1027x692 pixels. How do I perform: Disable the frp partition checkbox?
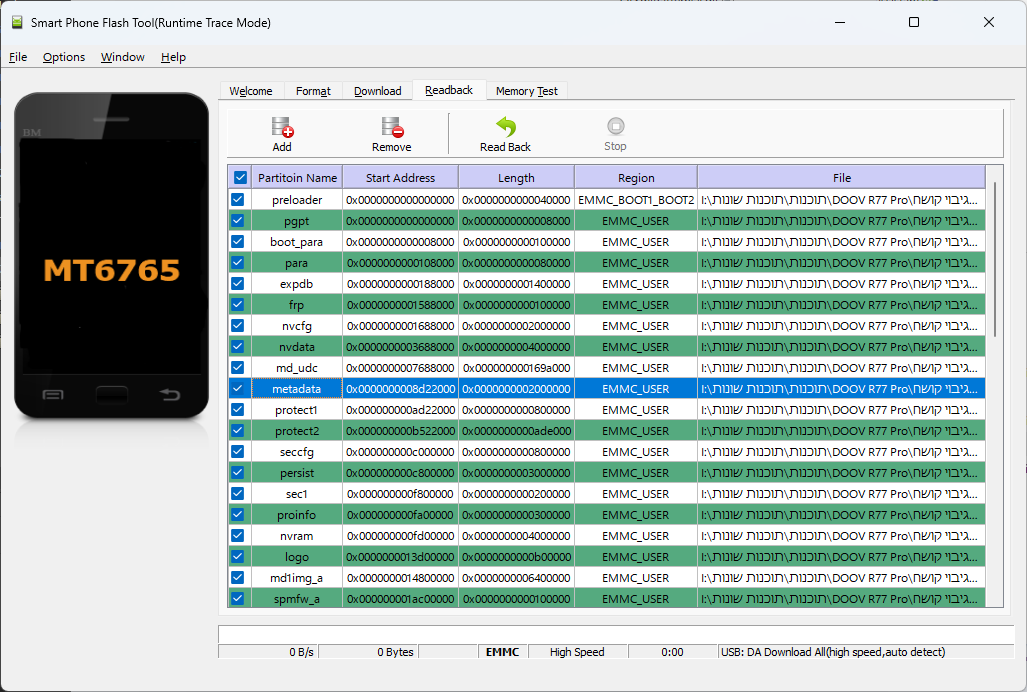click(238, 305)
